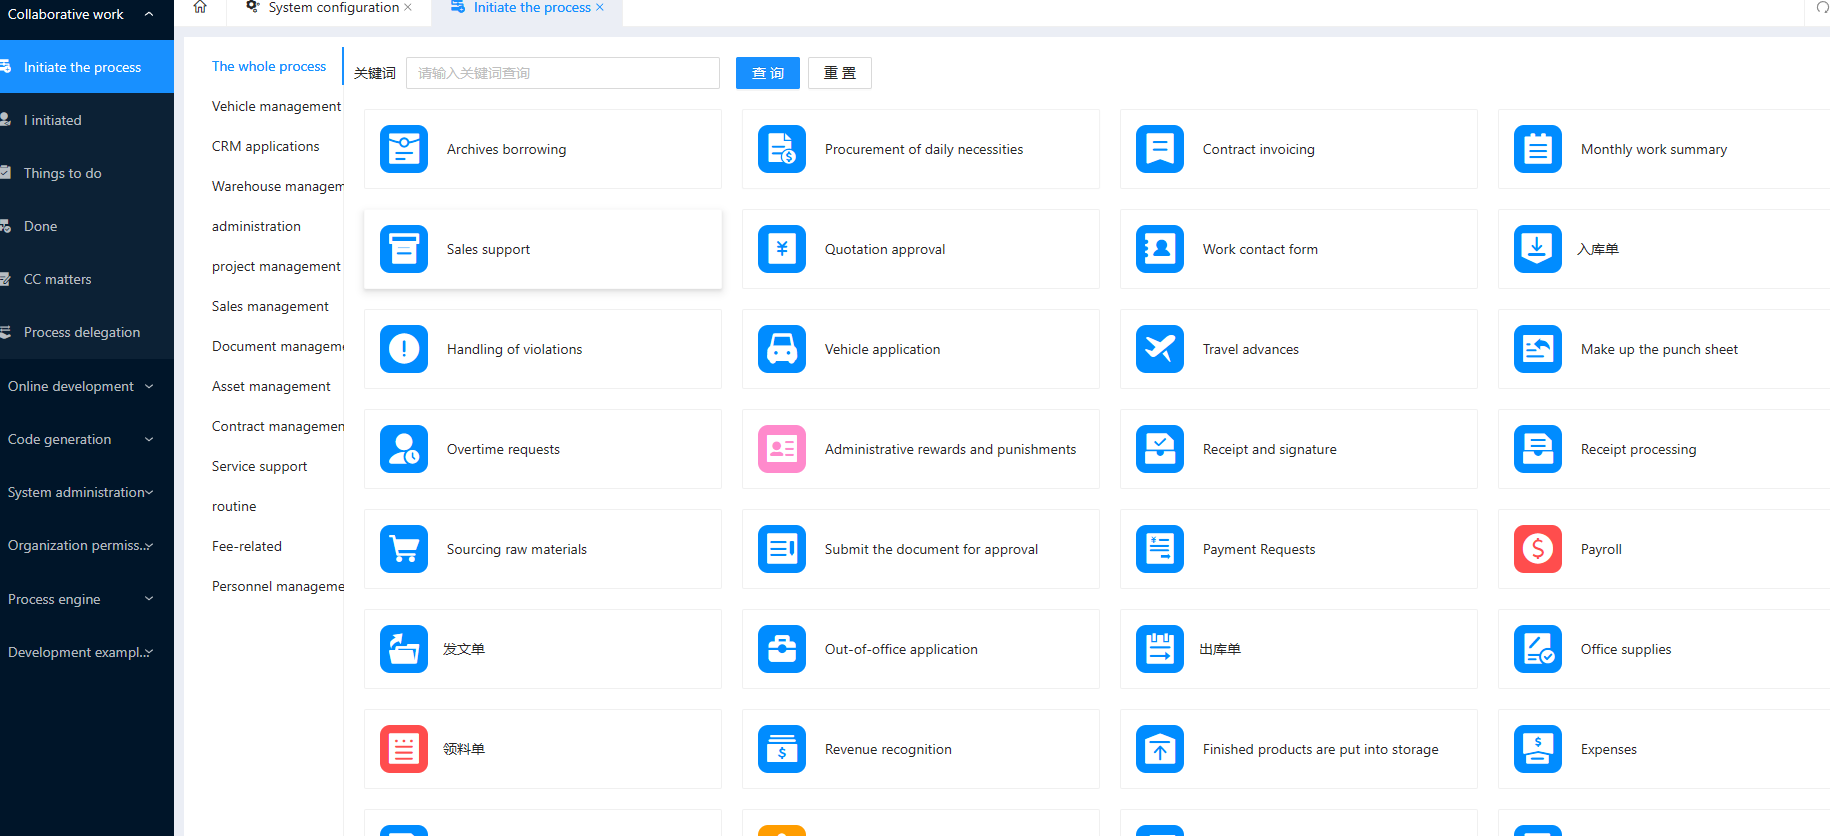Screen dimensions: 1830x836
Task: Open the Make up the punch sheet icon
Action: point(1538,349)
